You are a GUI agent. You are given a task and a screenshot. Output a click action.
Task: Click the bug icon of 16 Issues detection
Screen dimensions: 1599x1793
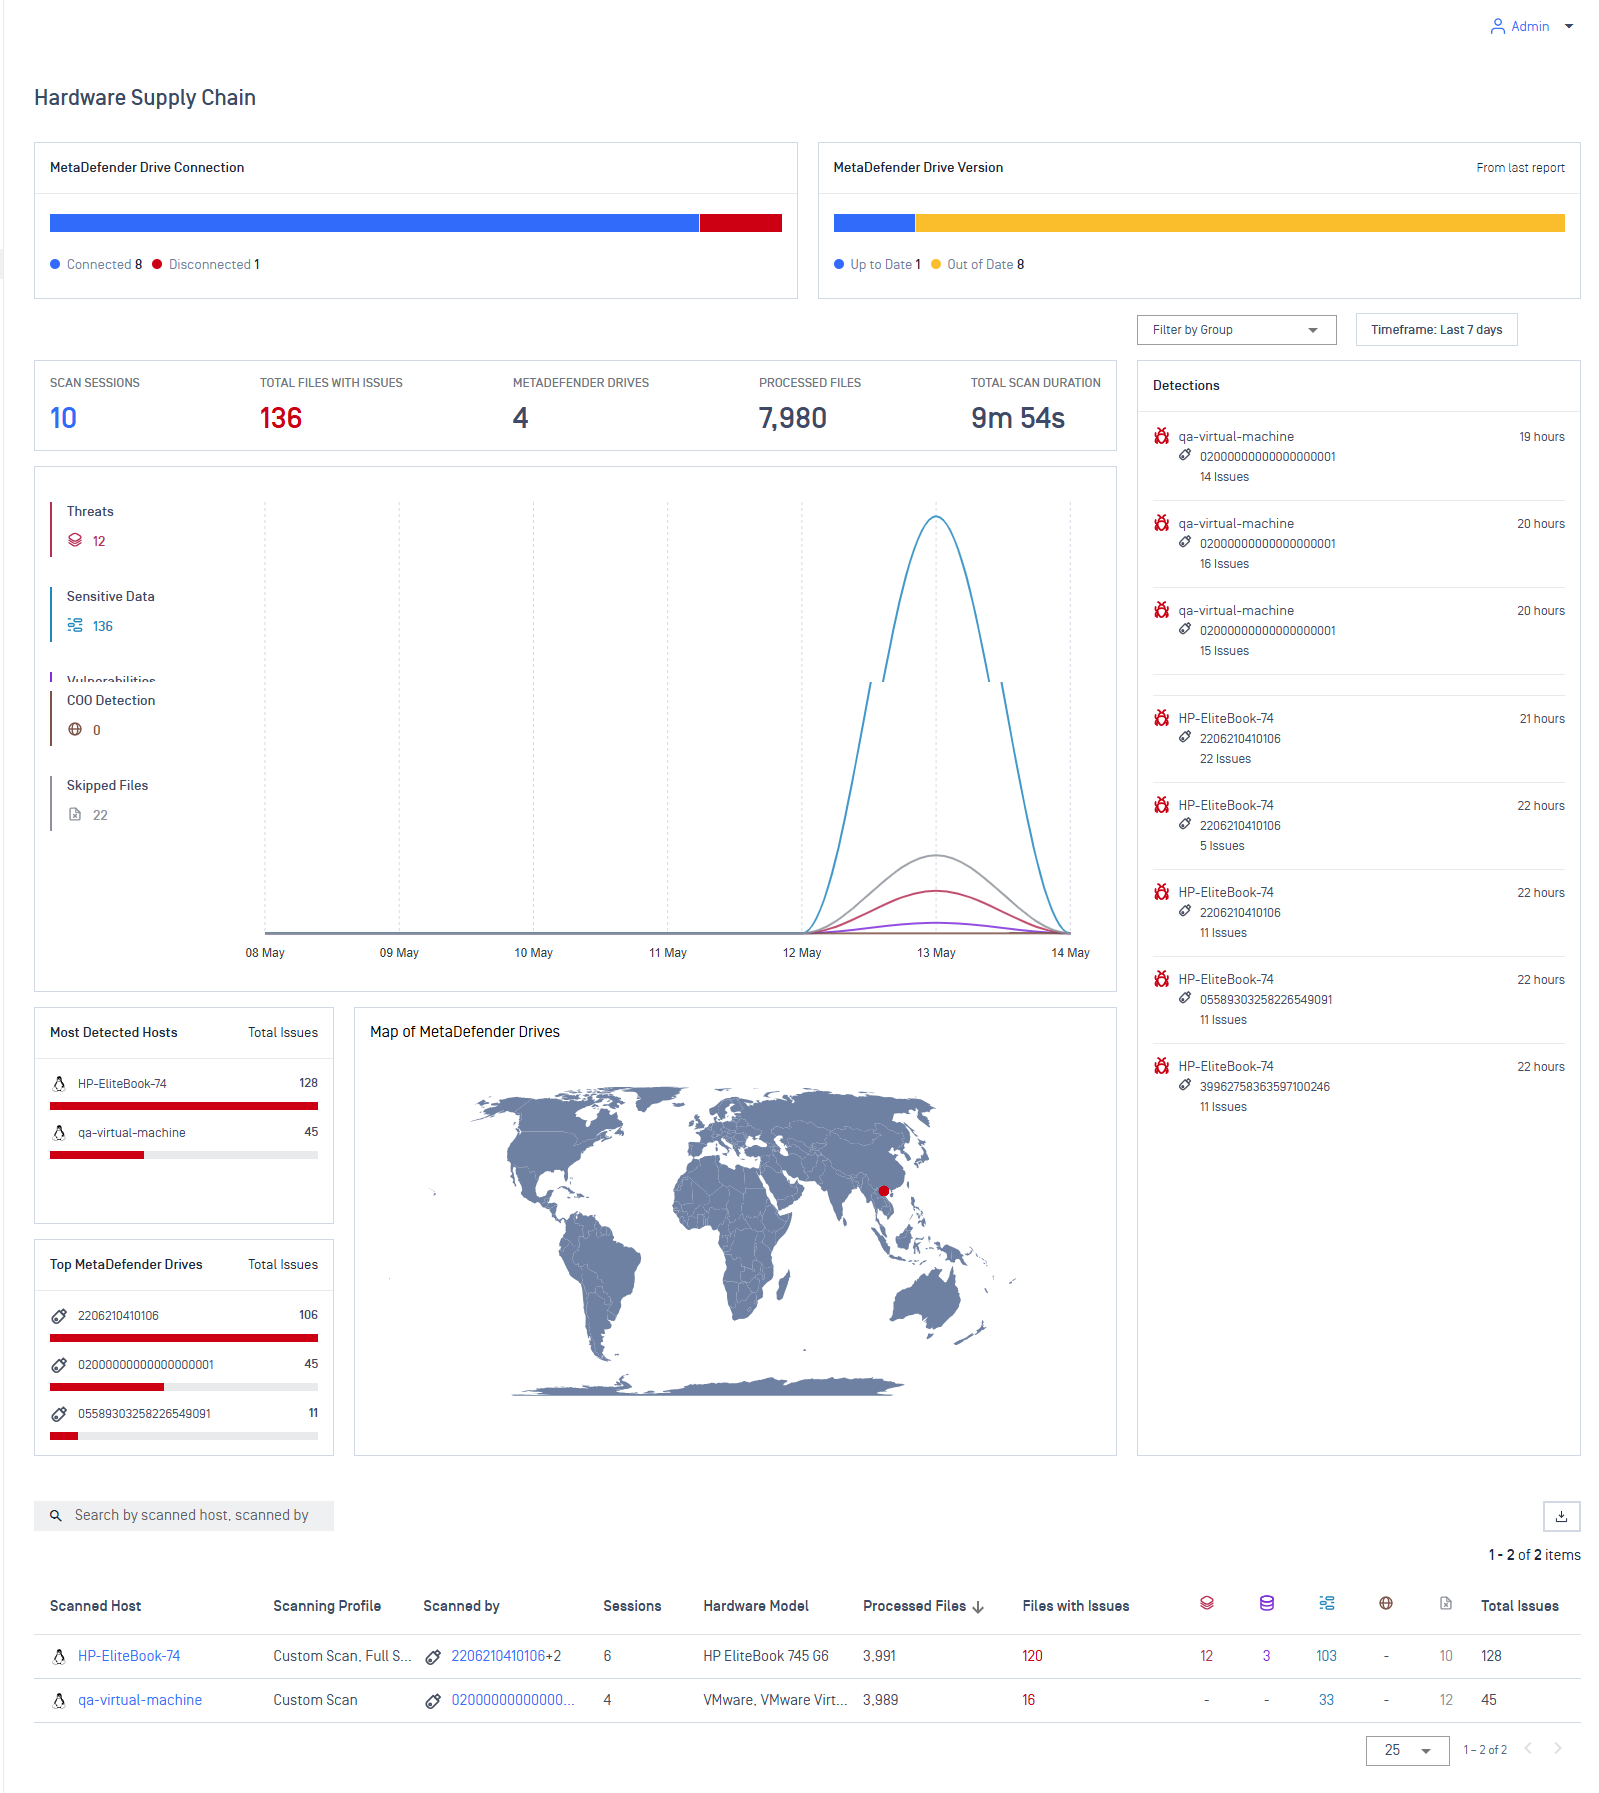click(x=1162, y=524)
